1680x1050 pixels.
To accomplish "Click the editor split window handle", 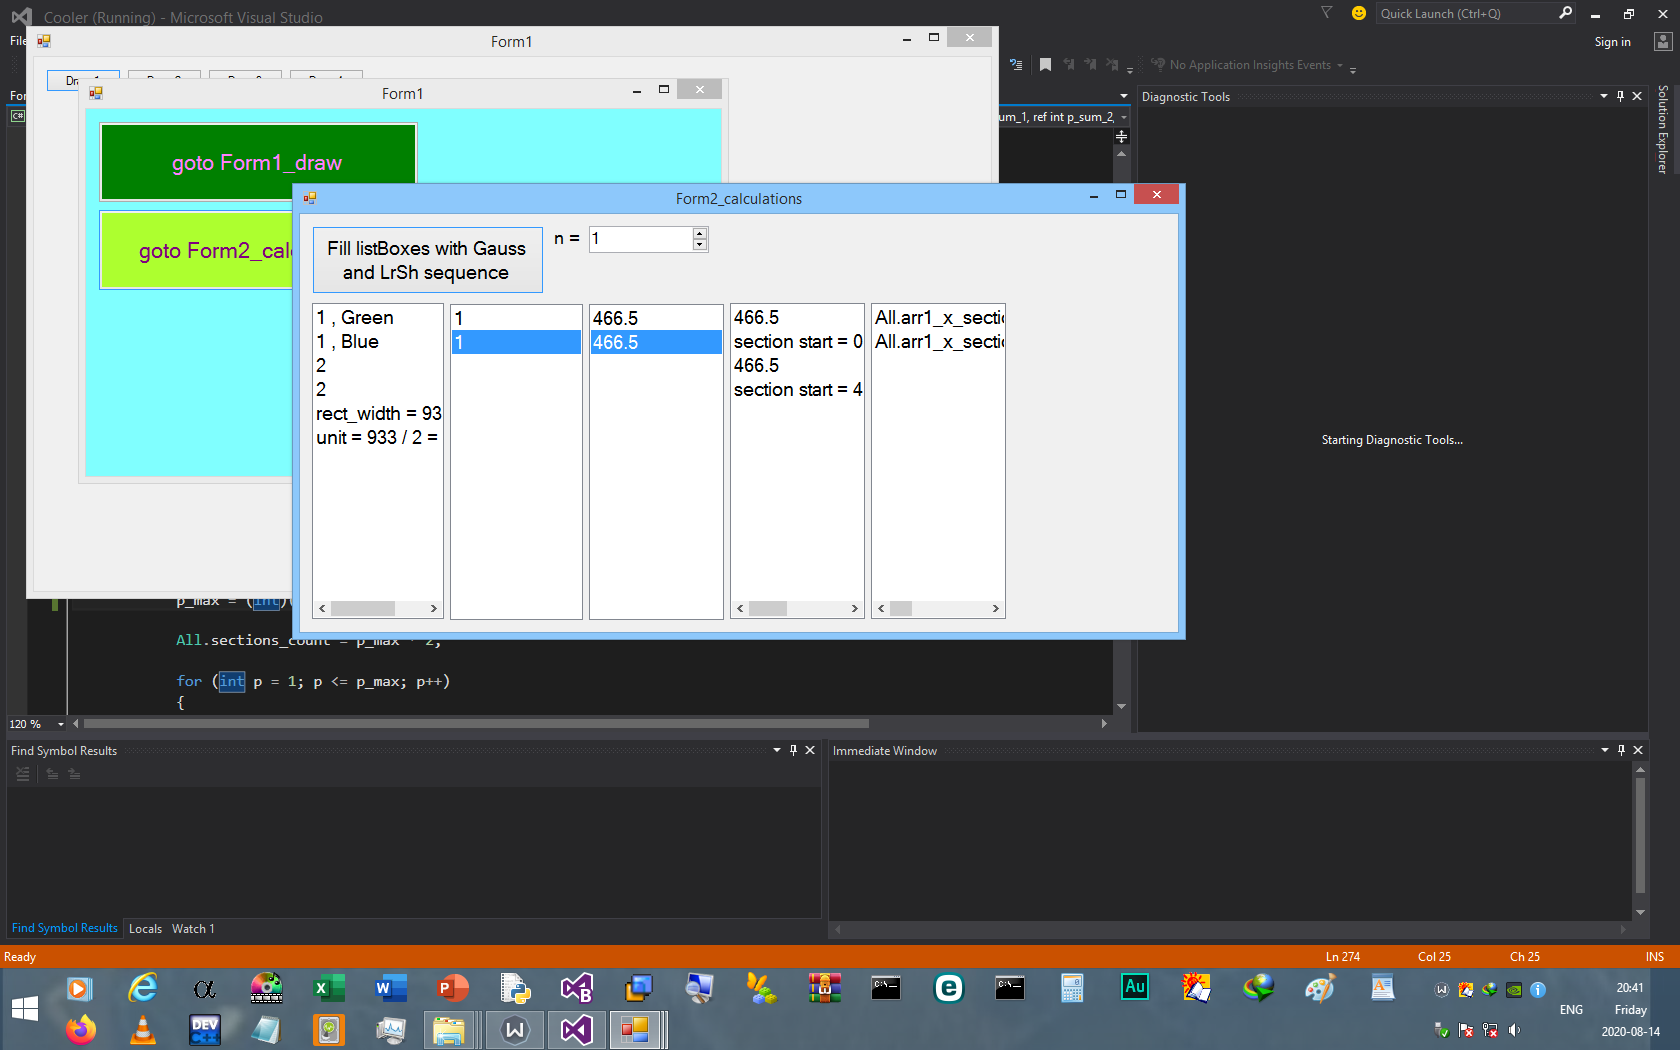I will pos(1121,136).
